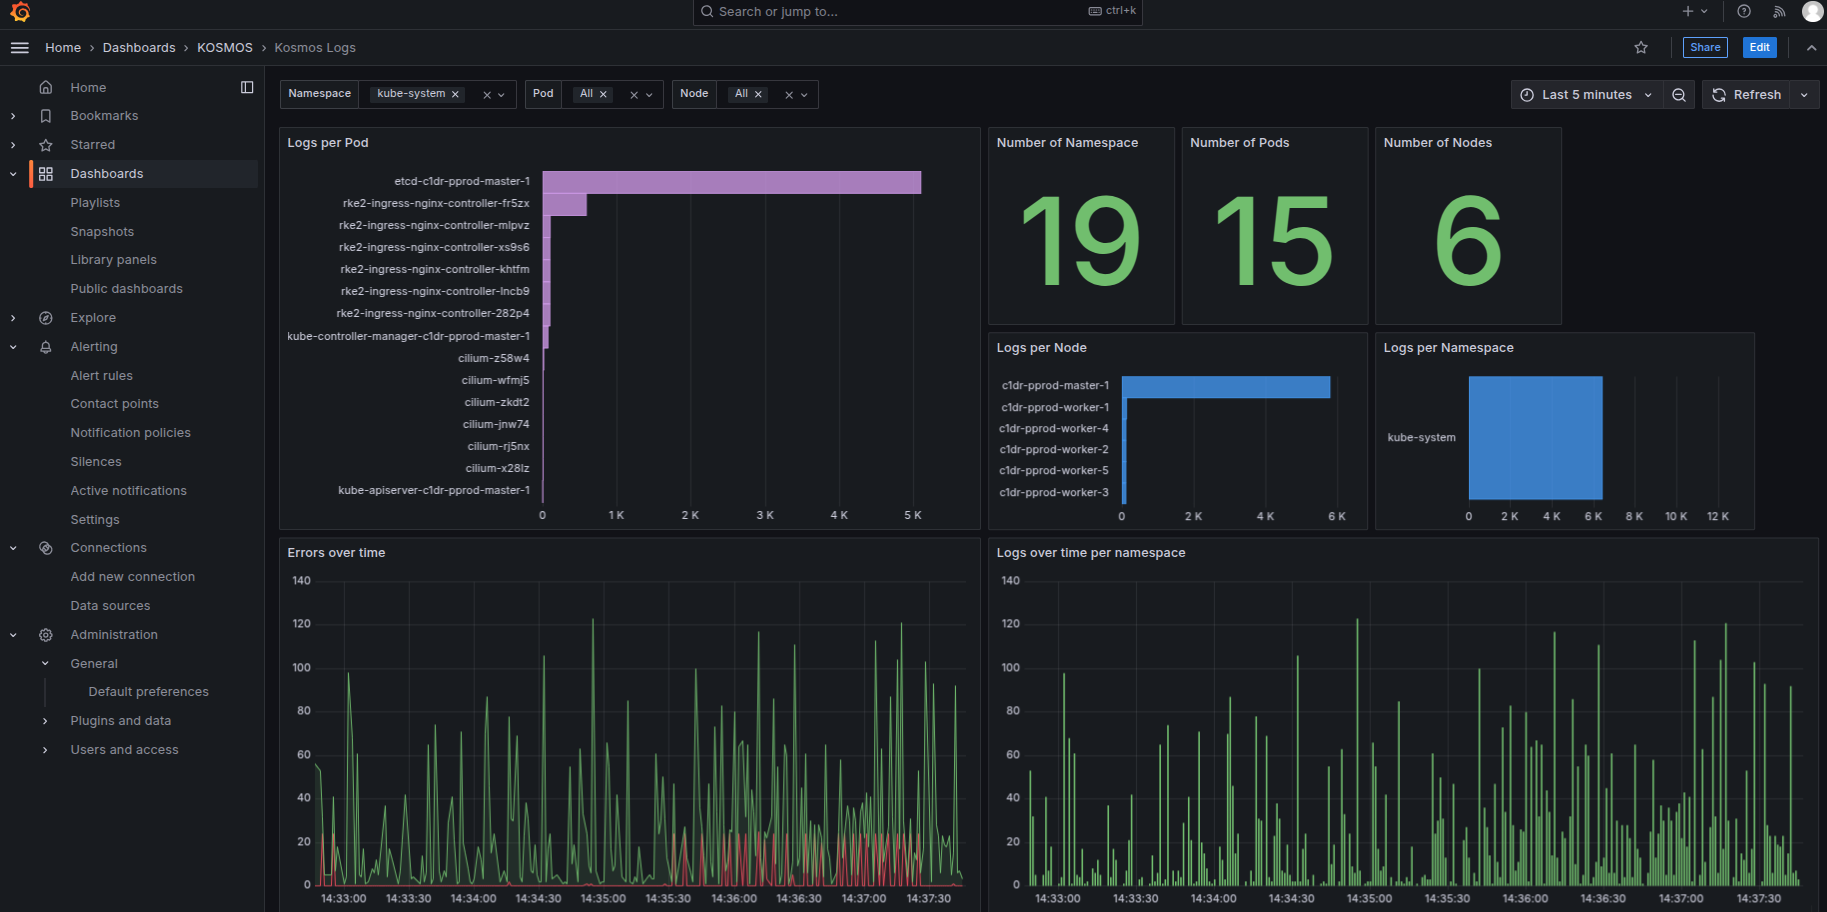Click the Share button
The width and height of the screenshot is (1827, 912).
(1705, 47)
